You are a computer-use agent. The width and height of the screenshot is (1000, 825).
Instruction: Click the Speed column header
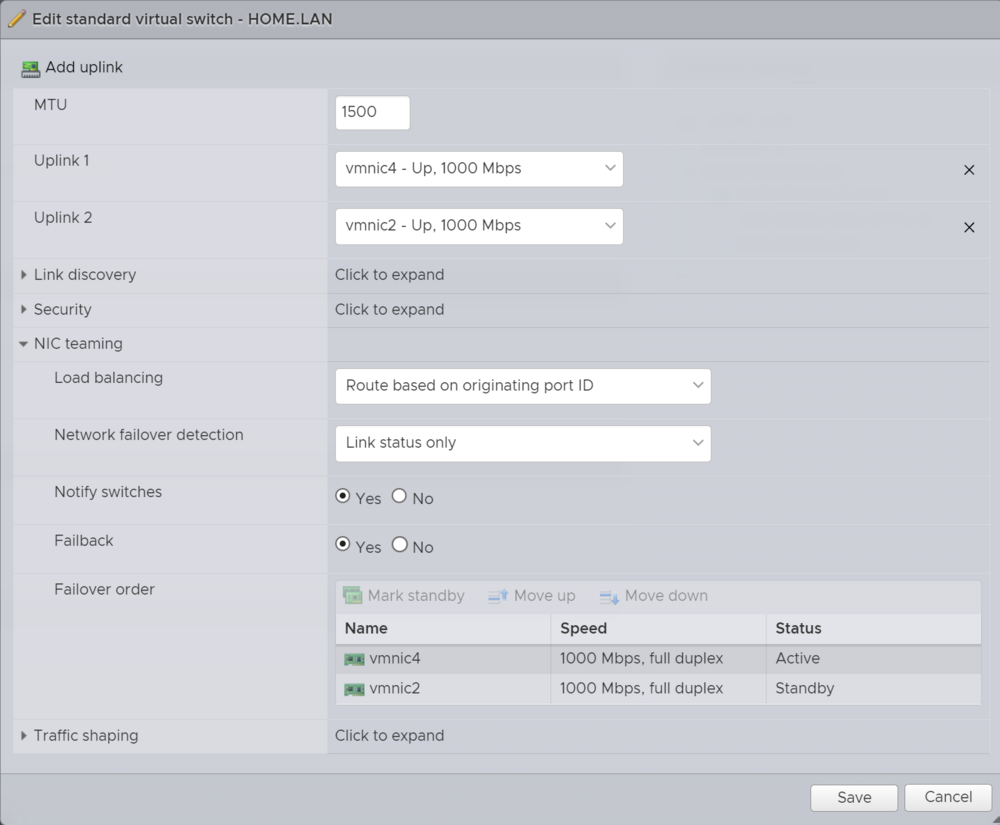point(658,628)
